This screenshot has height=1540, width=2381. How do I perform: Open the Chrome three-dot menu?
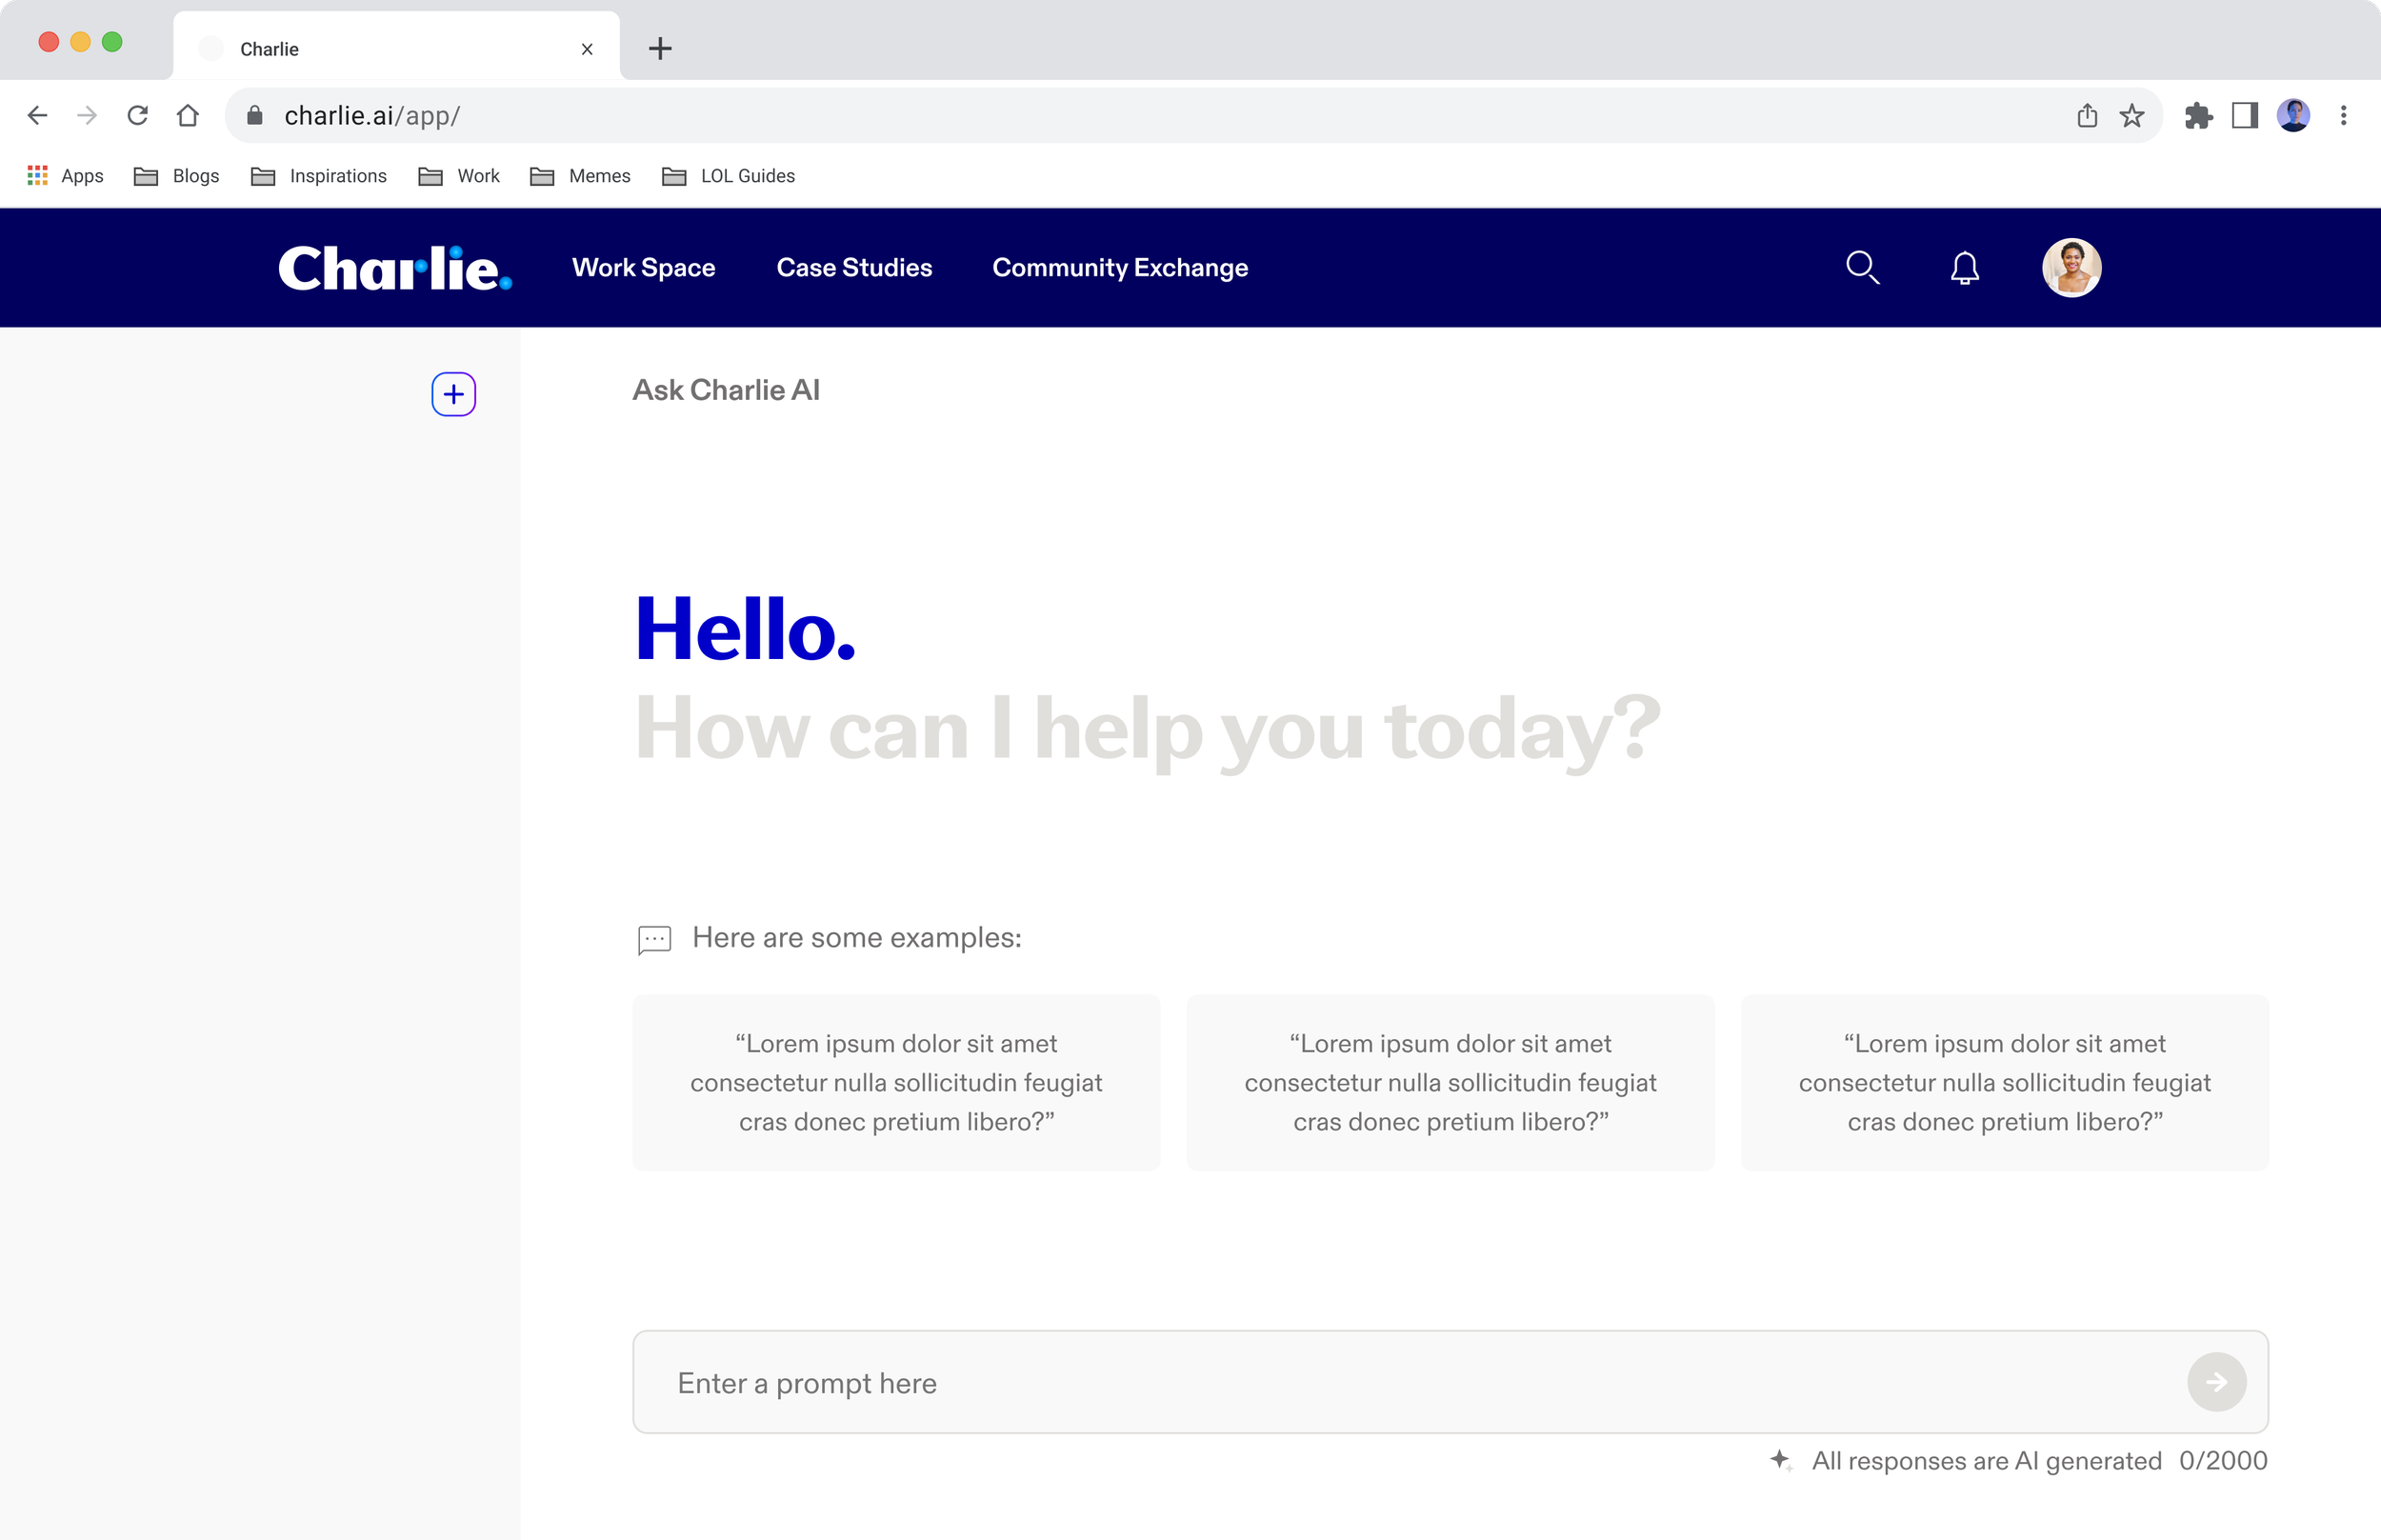coord(2343,116)
